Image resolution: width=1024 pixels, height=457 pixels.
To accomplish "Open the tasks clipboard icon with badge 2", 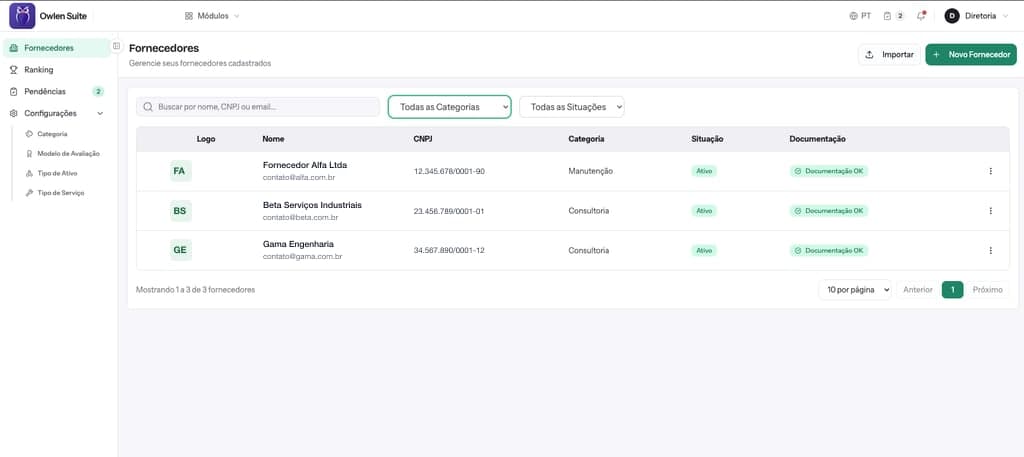I will point(893,16).
